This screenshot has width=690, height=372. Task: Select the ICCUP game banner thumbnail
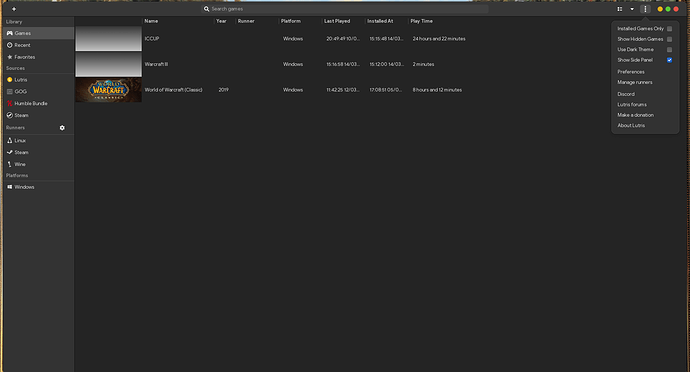[108, 39]
